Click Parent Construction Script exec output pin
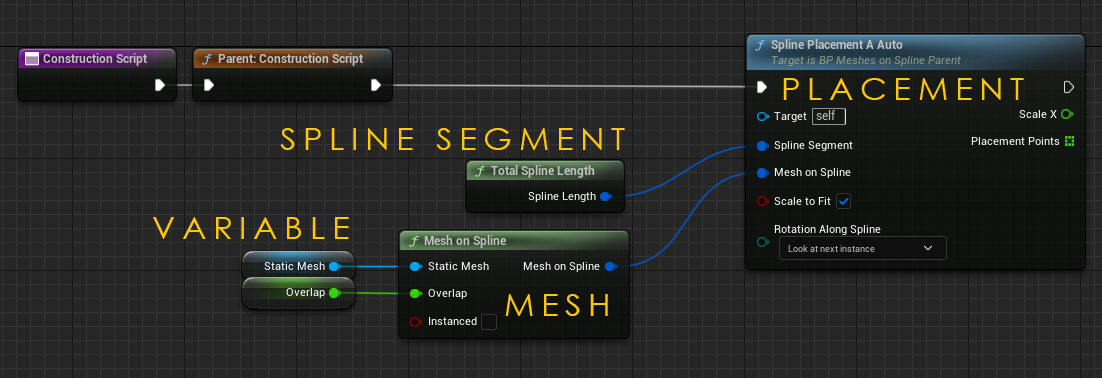 pos(375,86)
